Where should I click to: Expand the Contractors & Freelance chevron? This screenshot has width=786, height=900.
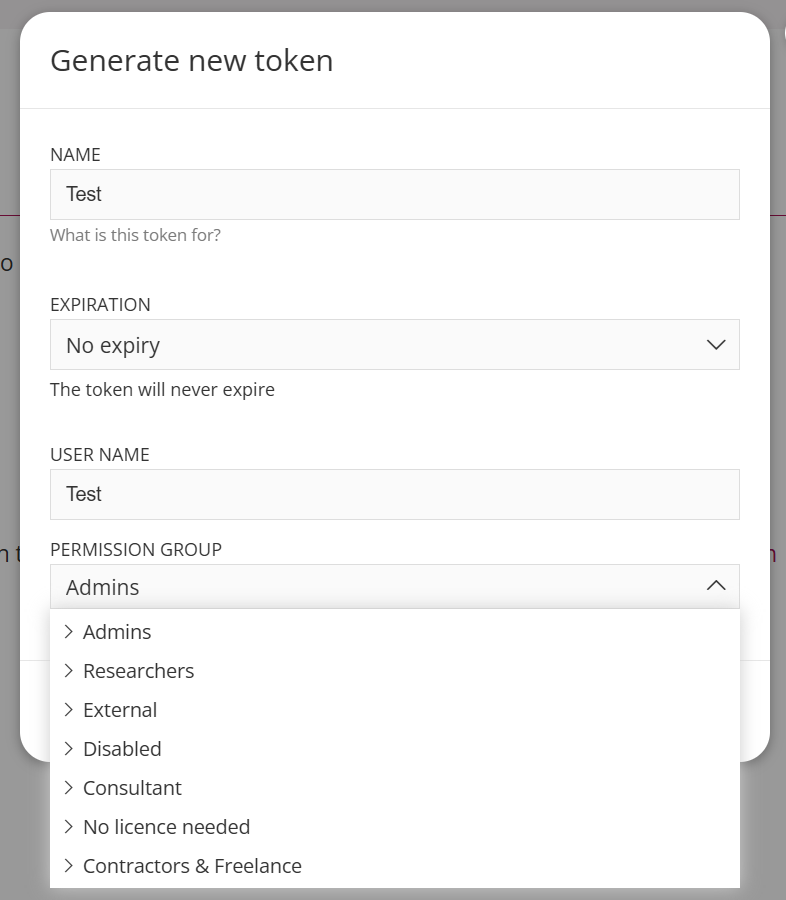(x=69, y=866)
